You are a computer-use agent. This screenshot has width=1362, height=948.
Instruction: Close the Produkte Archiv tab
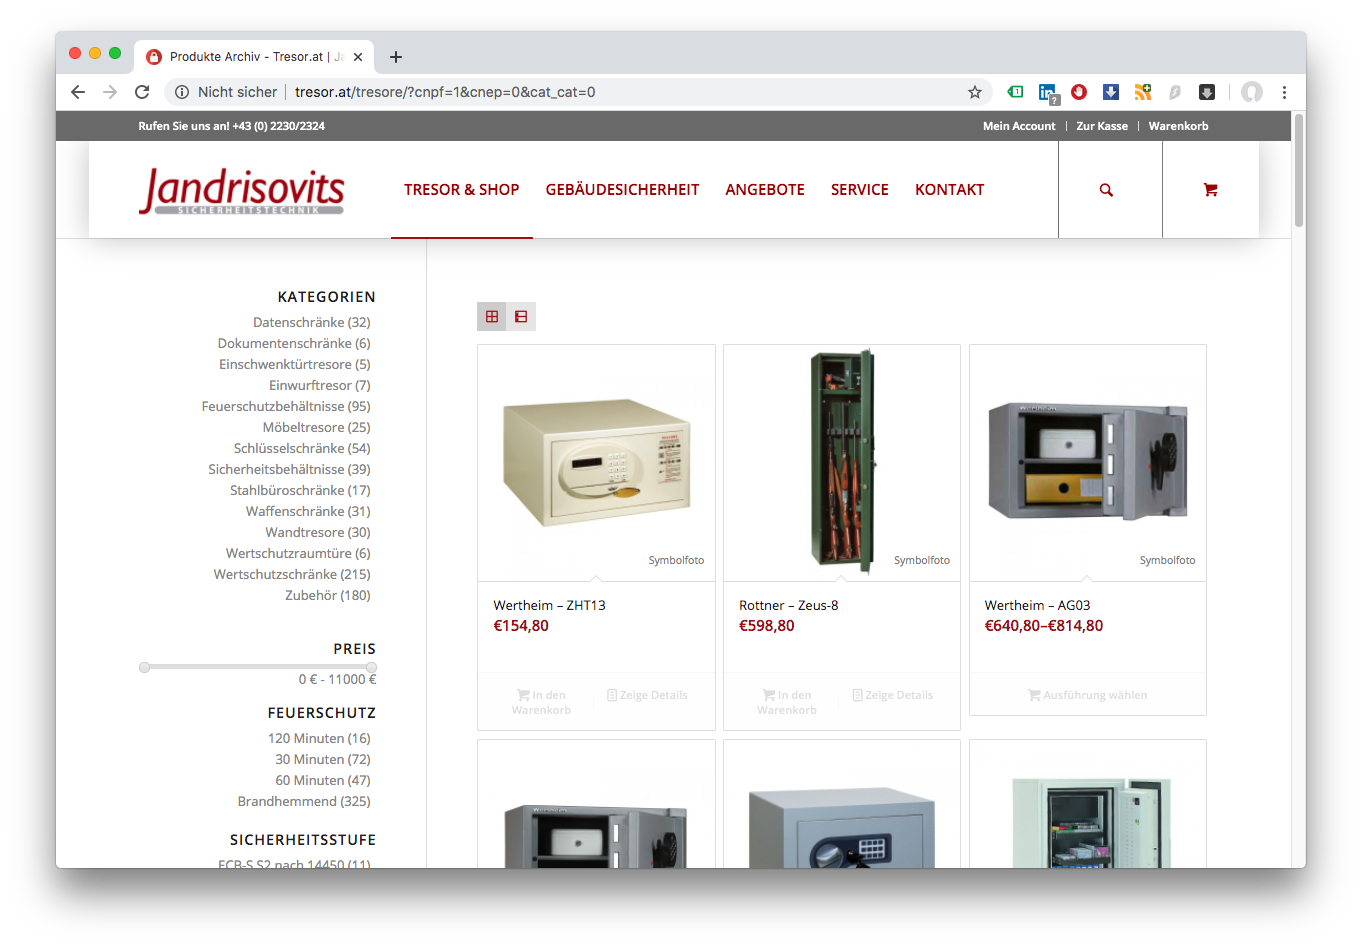(x=358, y=57)
